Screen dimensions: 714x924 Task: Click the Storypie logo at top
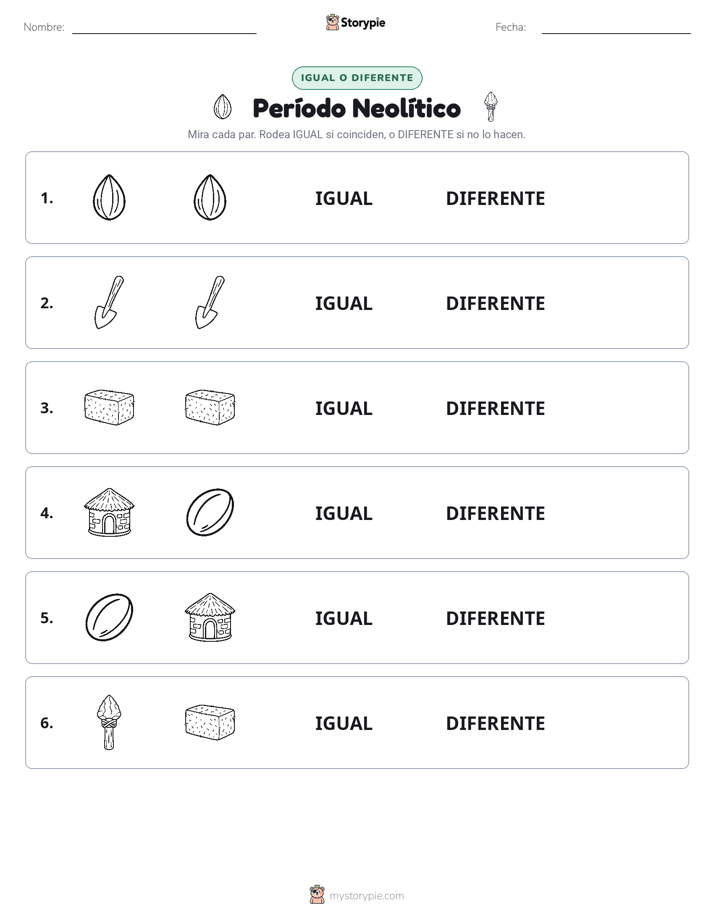coord(355,22)
